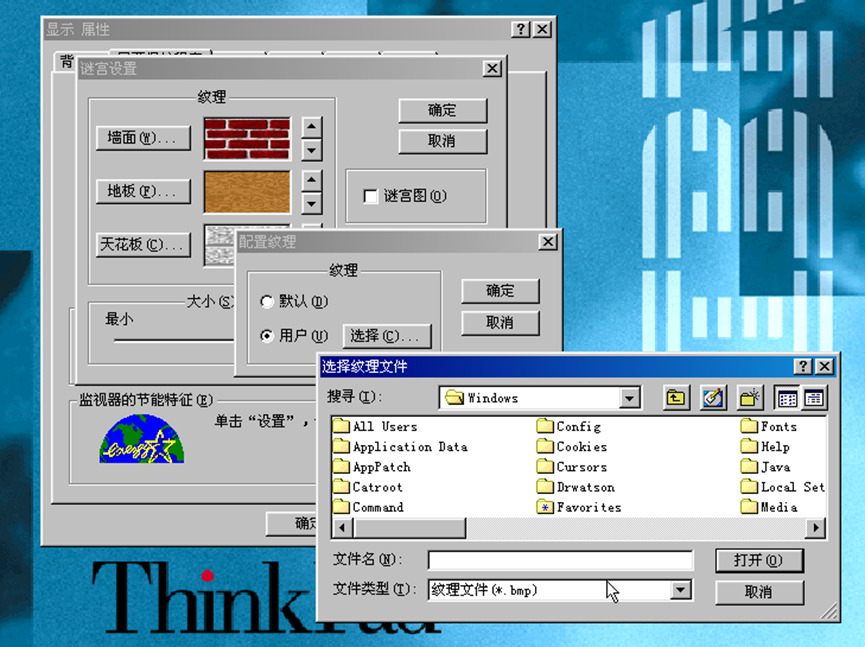
Task: Click 取消 in 配置纹理 dialog
Action: [500, 323]
